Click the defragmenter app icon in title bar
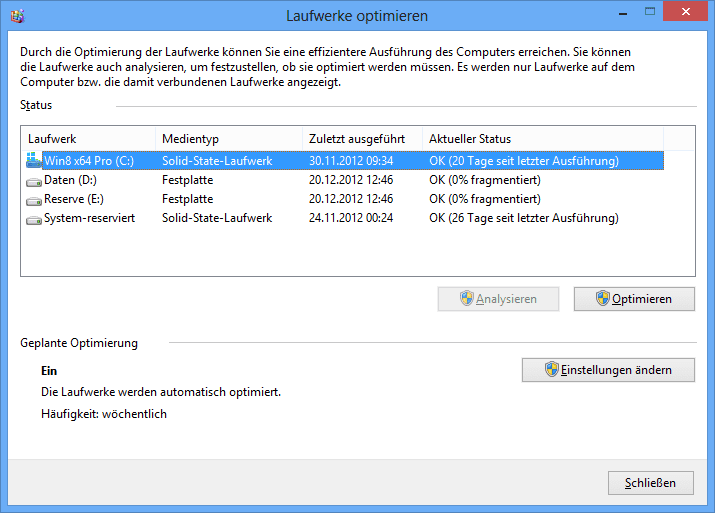Image resolution: width=715 pixels, height=513 pixels. pos(17,16)
